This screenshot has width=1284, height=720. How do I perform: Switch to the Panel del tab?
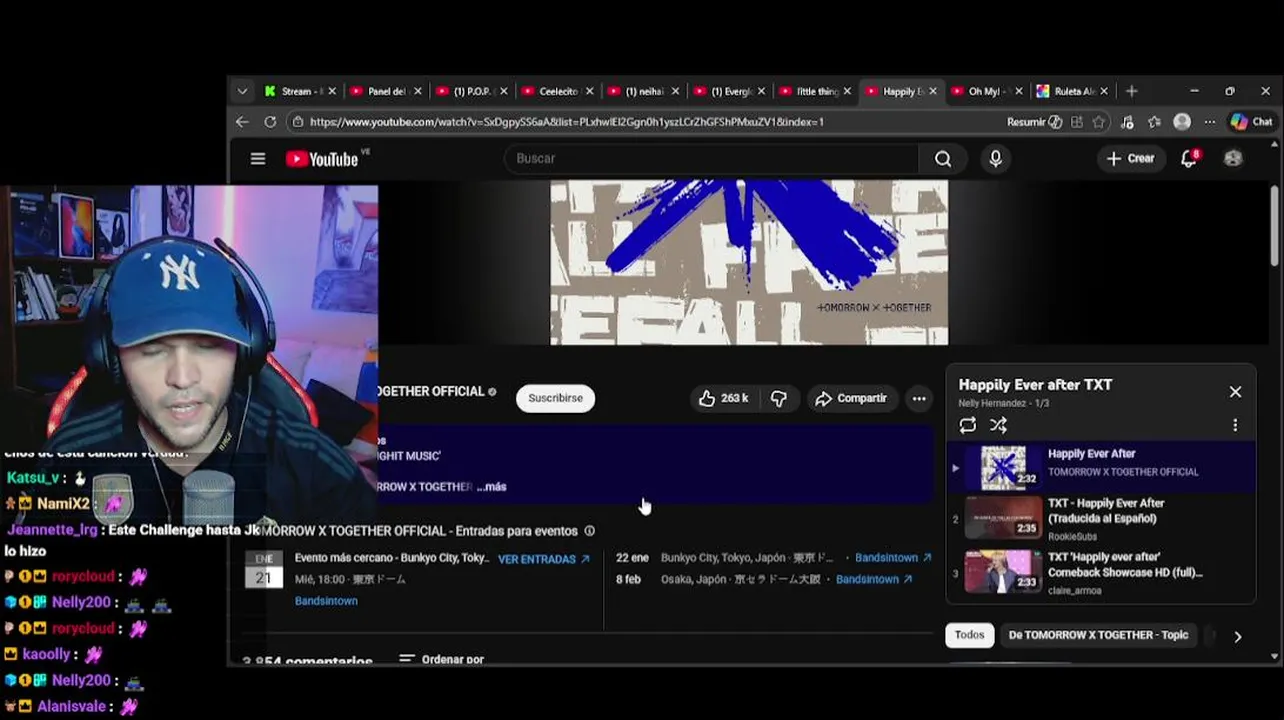click(386, 91)
